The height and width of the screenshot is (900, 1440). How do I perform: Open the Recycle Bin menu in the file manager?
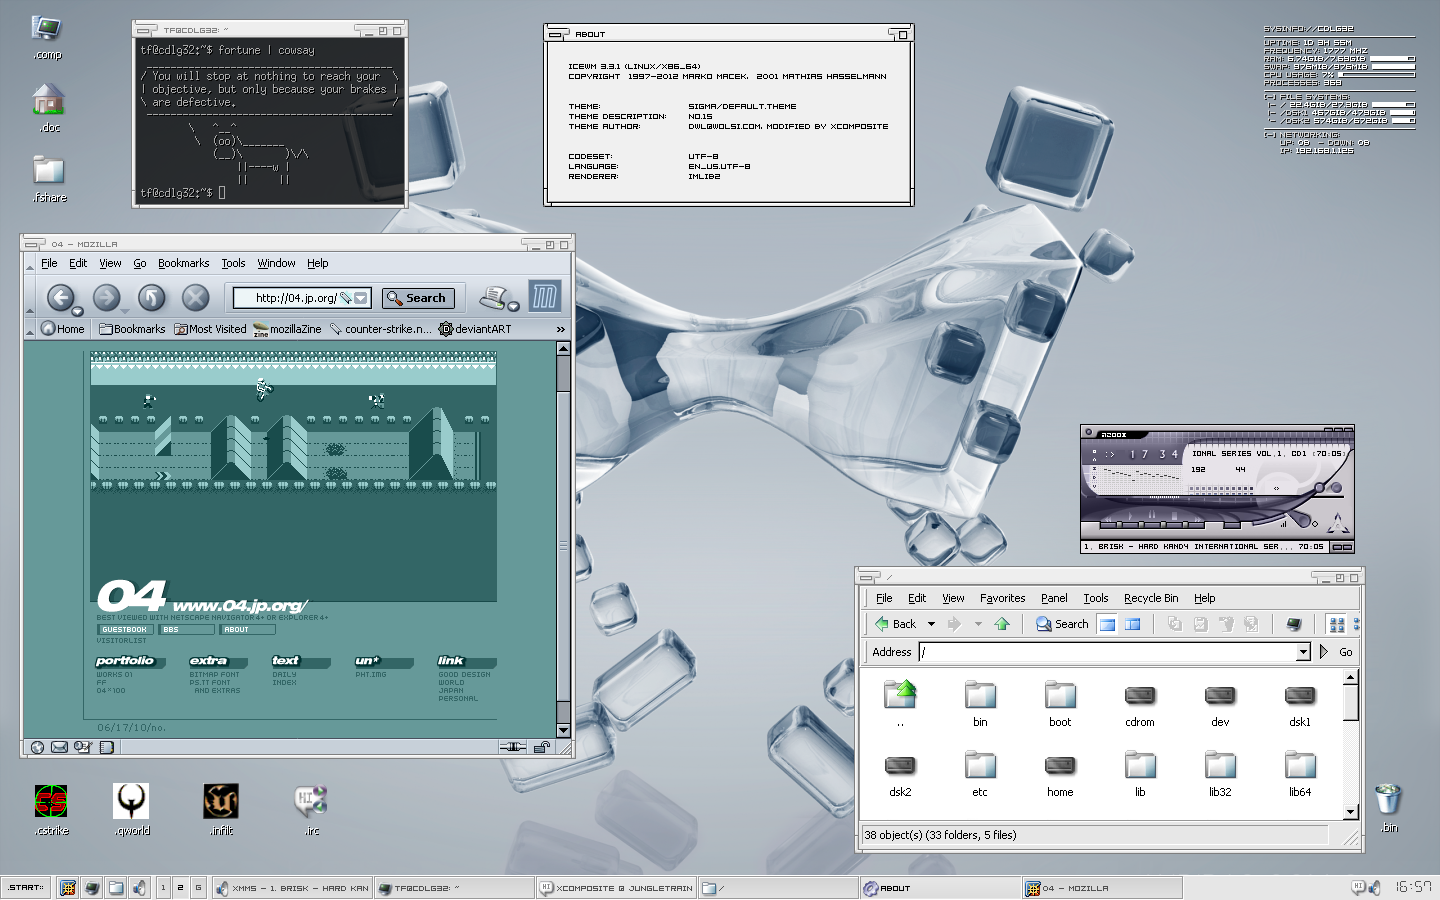click(1151, 598)
